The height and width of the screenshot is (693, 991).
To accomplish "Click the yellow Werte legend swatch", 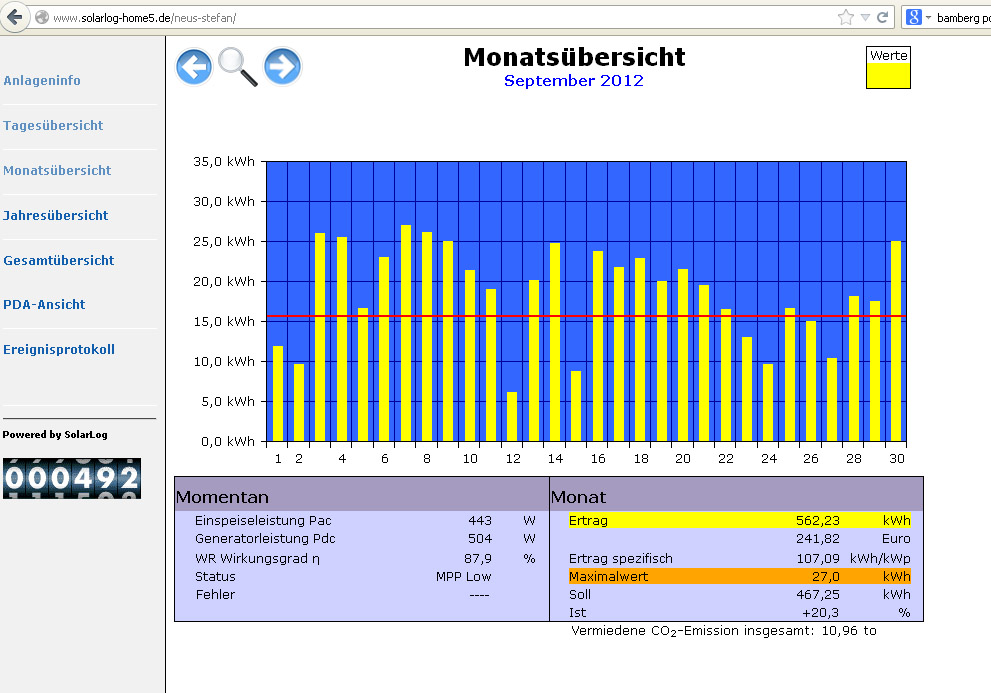I will pos(888,75).
